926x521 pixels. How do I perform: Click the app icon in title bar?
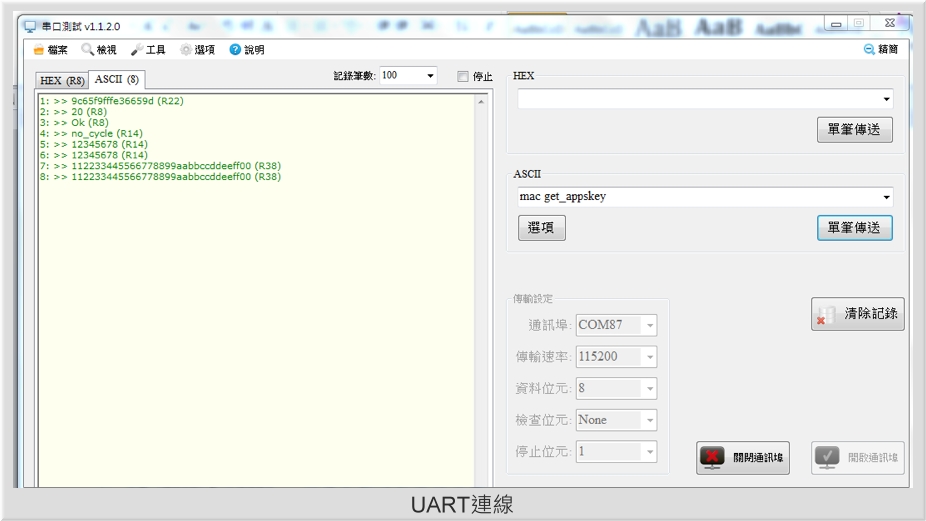pos(29,26)
